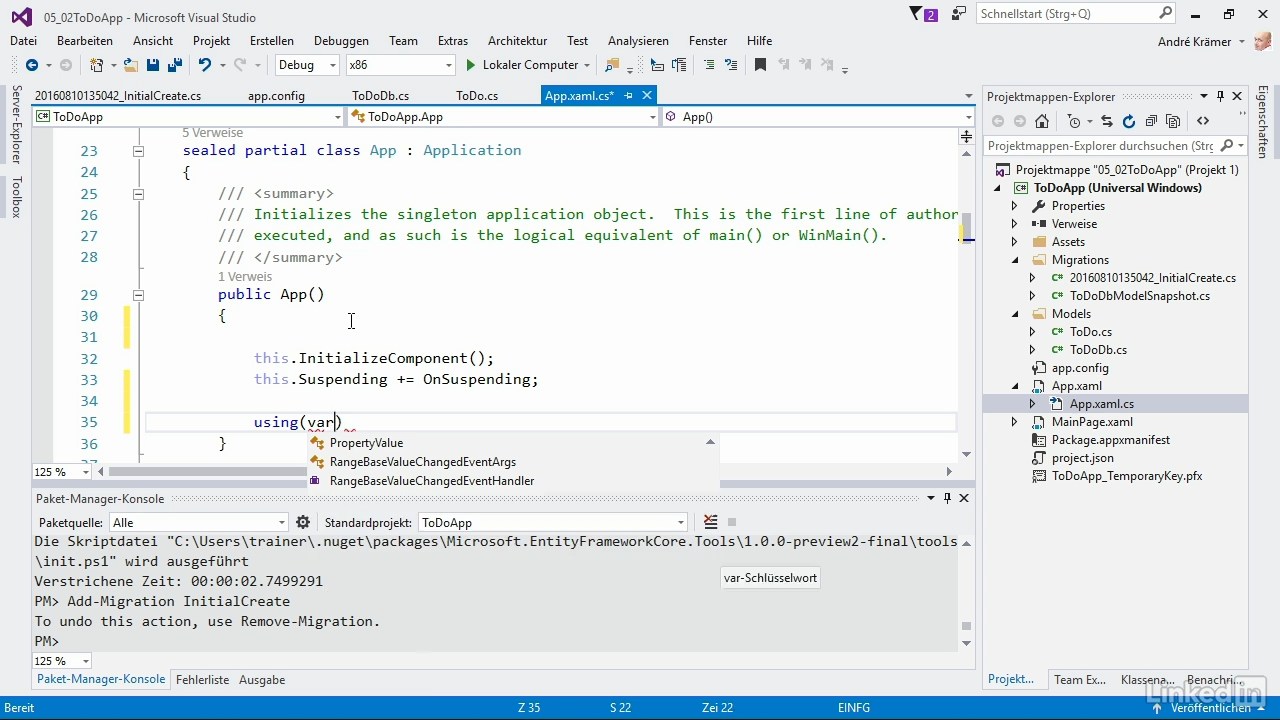Open the Debuggen menu
This screenshot has width=1280, height=720.
[x=341, y=41]
